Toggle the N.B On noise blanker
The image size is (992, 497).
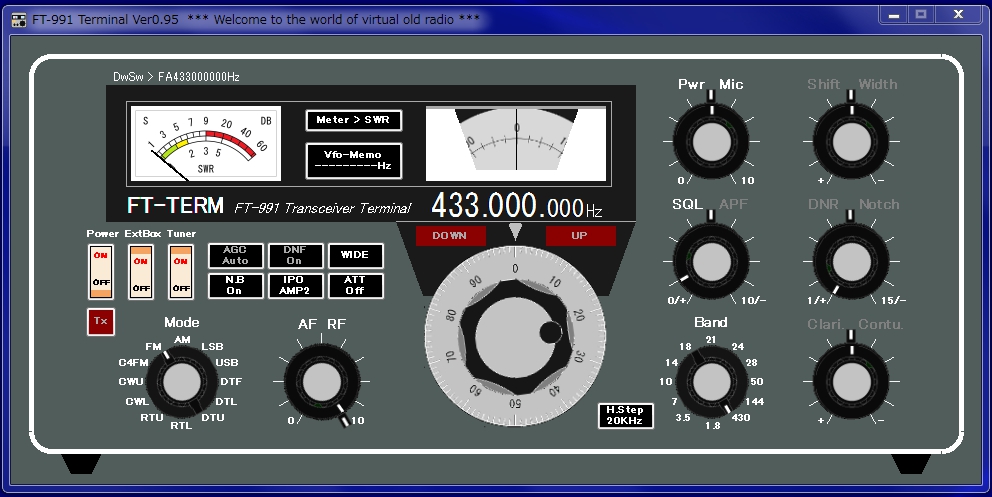click(235, 285)
